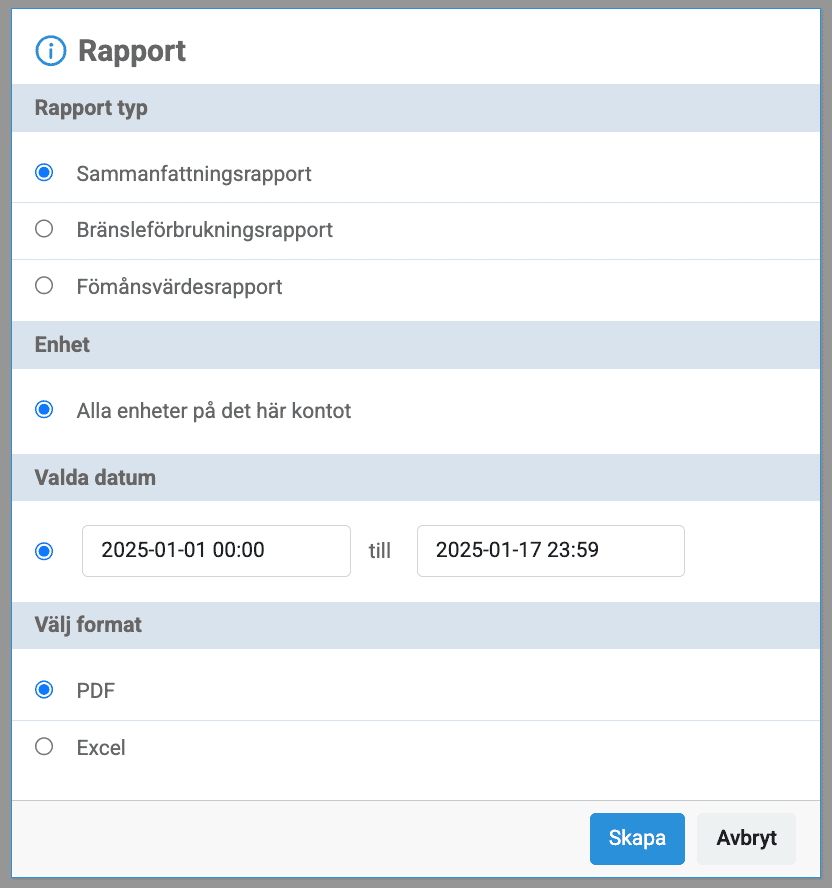Choose the Bränsleförbrukningsrapport radio button
The image size is (832, 888).
coord(44,229)
